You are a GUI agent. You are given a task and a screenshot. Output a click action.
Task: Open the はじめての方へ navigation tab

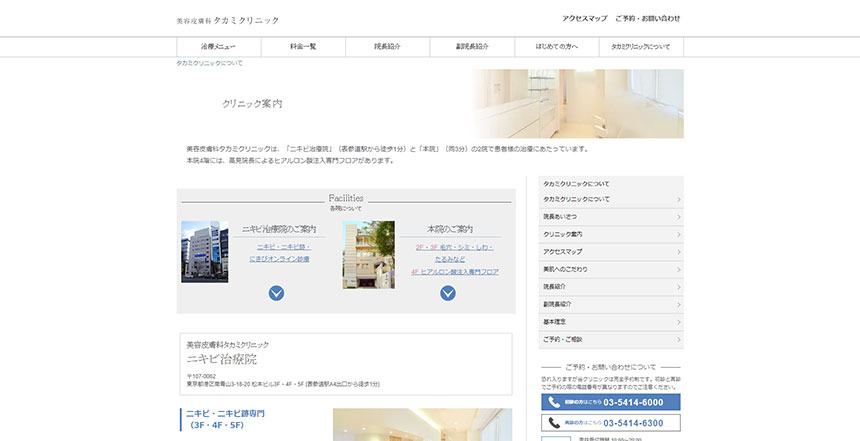pyautogui.click(x=557, y=47)
